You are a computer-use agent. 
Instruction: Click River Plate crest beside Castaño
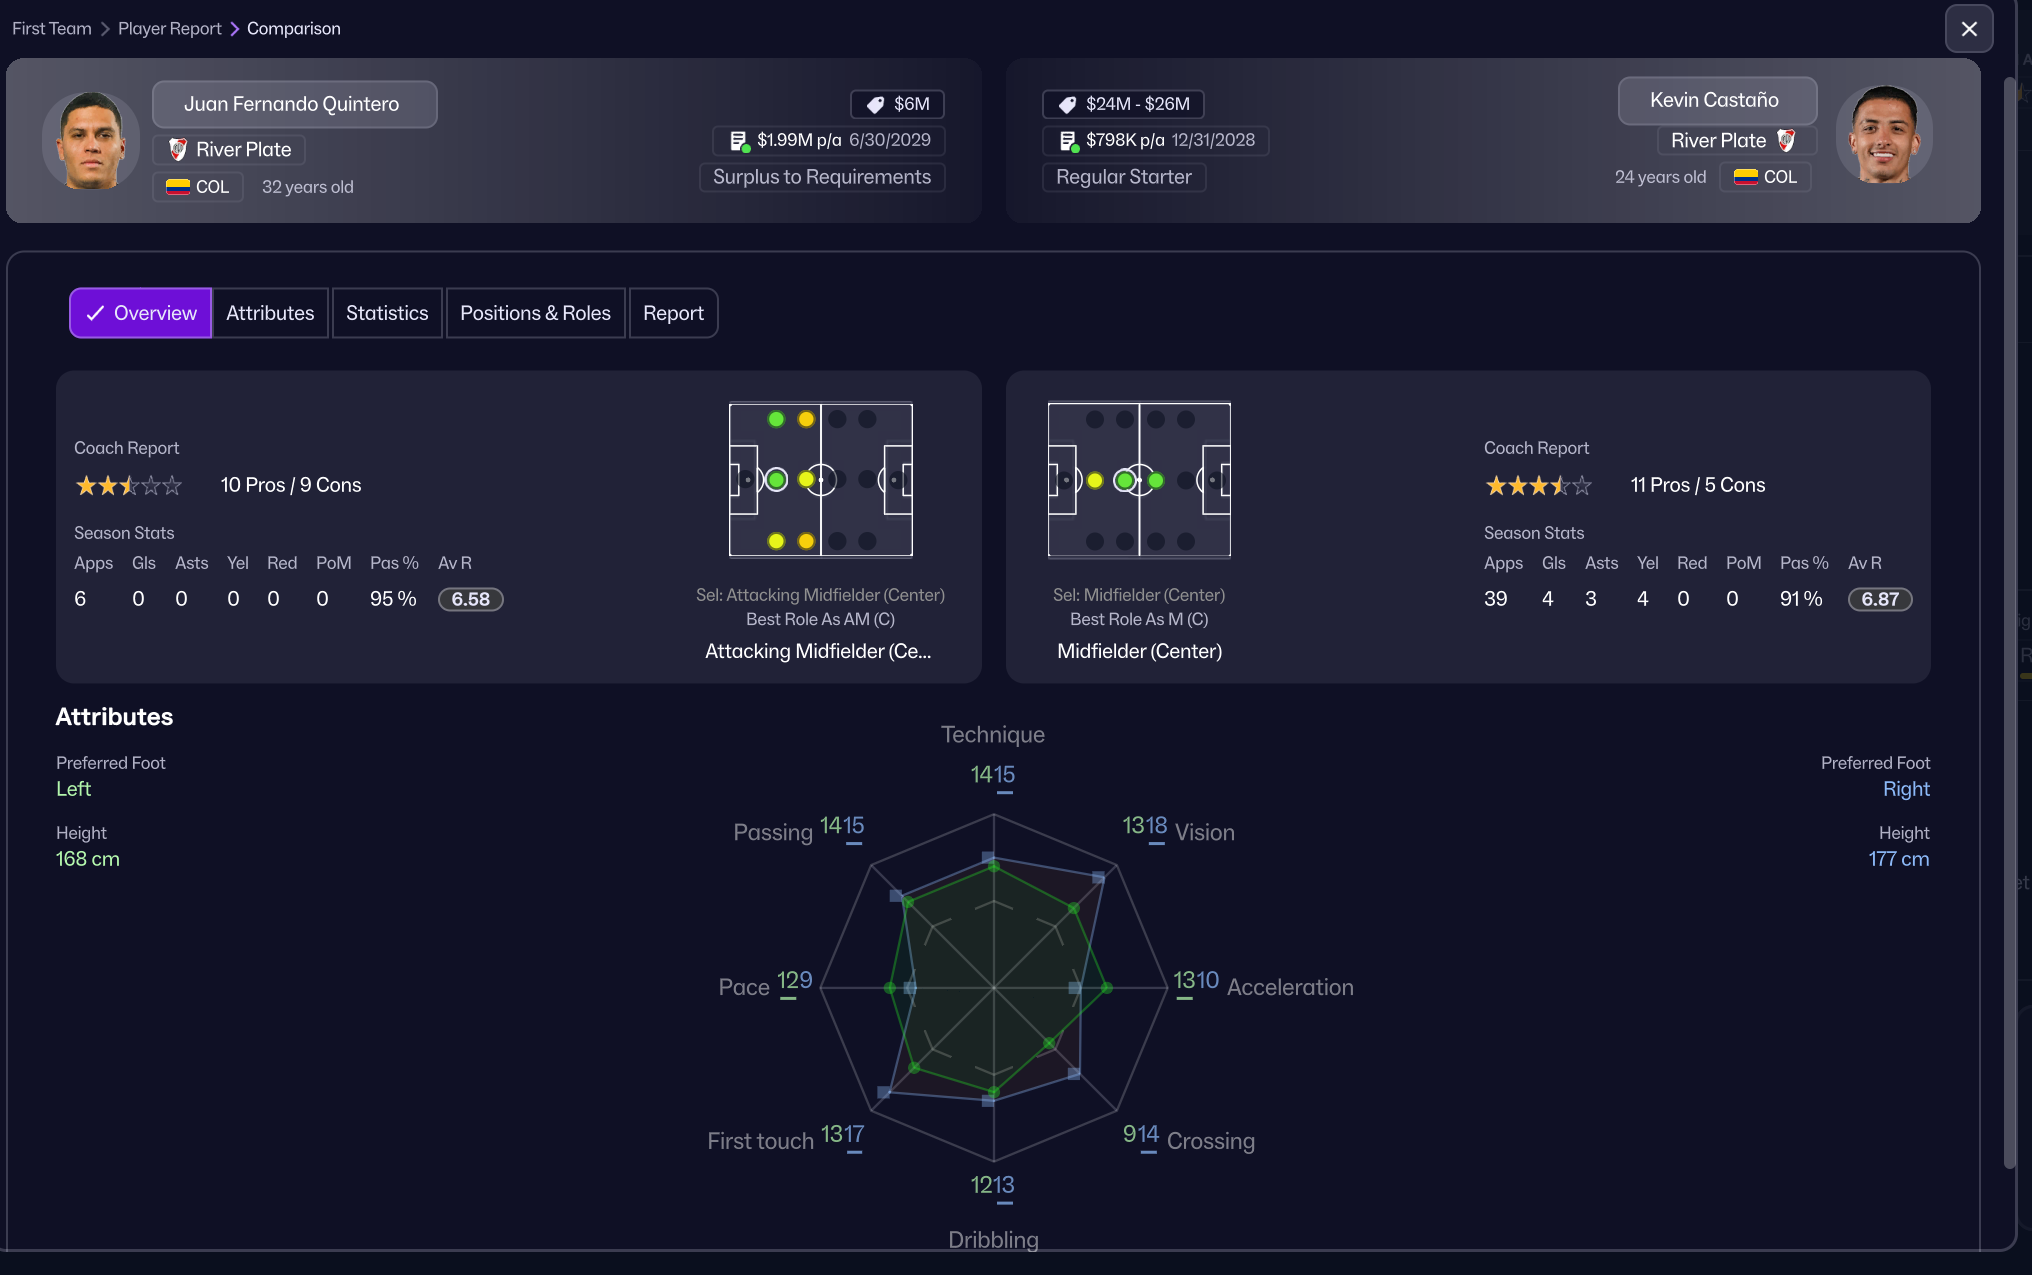point(1786,141)
